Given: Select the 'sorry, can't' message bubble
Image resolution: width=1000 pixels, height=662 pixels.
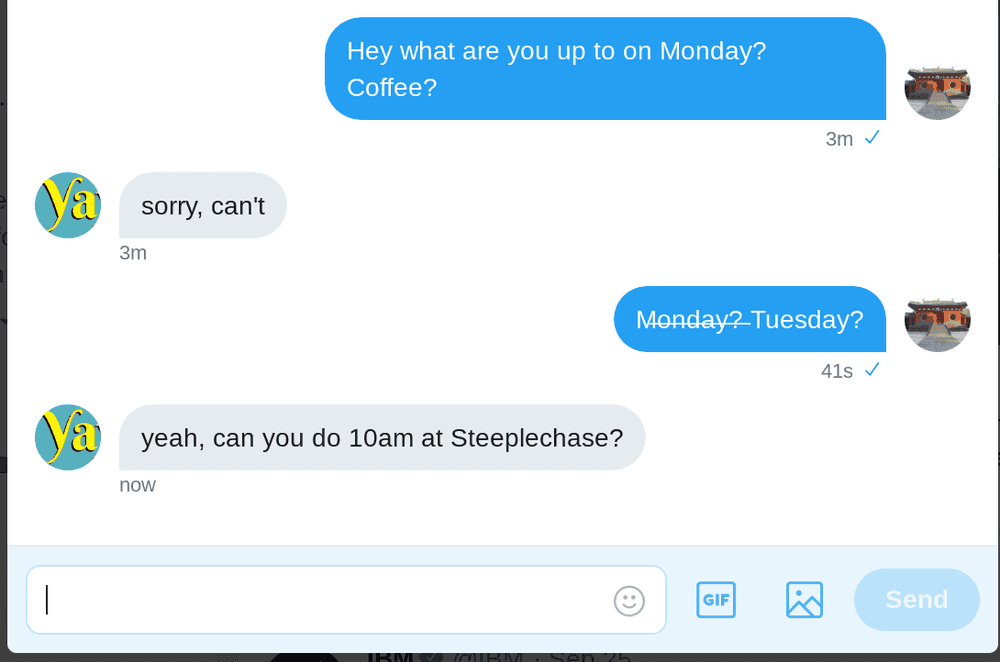Looking at the screenshot, I should tap(202, 205).
